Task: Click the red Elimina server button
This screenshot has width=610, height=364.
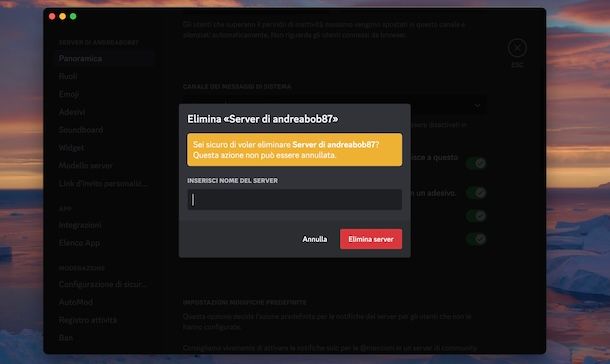Action: (x=371, y=239)
